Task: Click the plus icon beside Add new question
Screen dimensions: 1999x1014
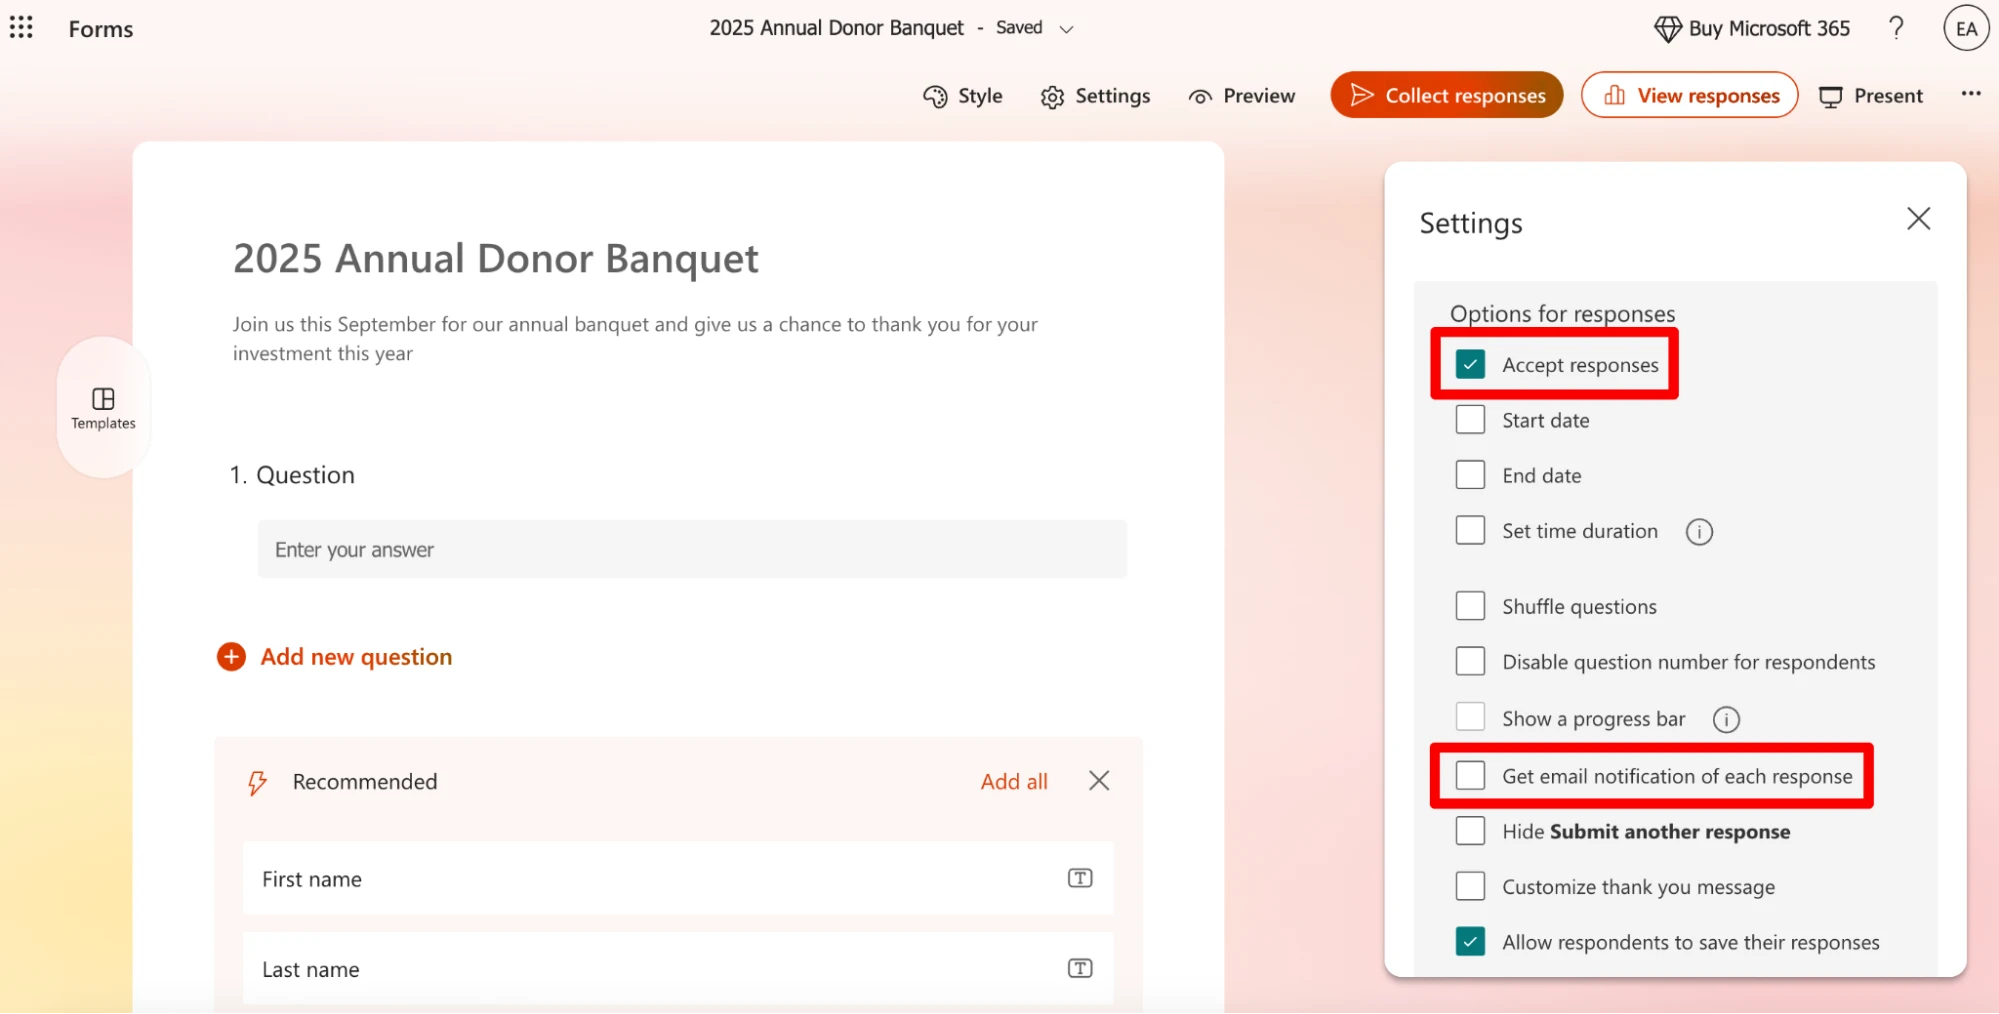Action: click(231, 657)
